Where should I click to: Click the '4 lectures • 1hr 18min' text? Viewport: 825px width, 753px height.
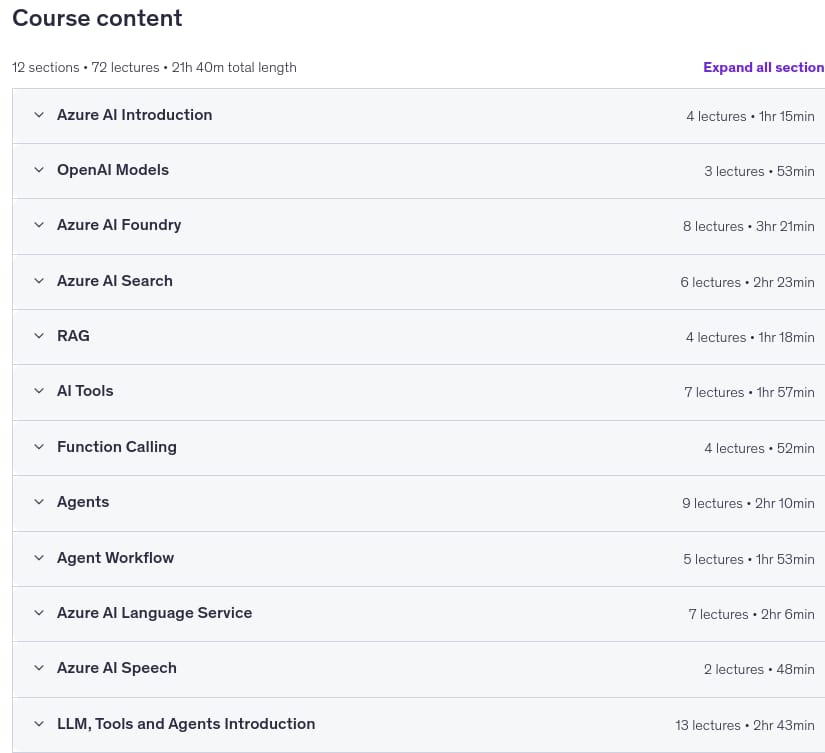(x=750, y=337)
